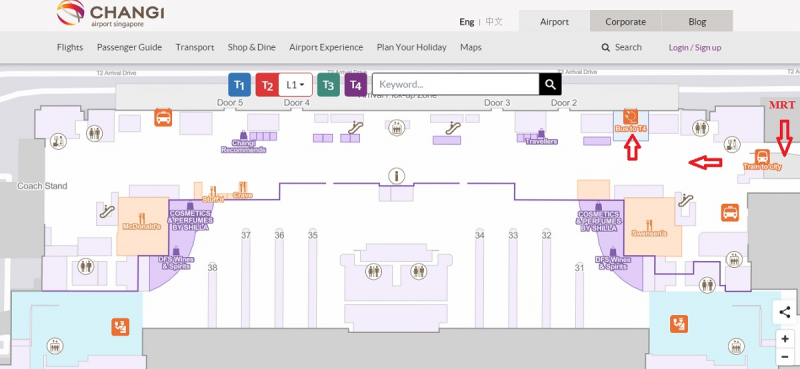This screenshot has width=800, height=369.
Task: Select the Stuff'd dining icon
Action: tap(213, 191)
